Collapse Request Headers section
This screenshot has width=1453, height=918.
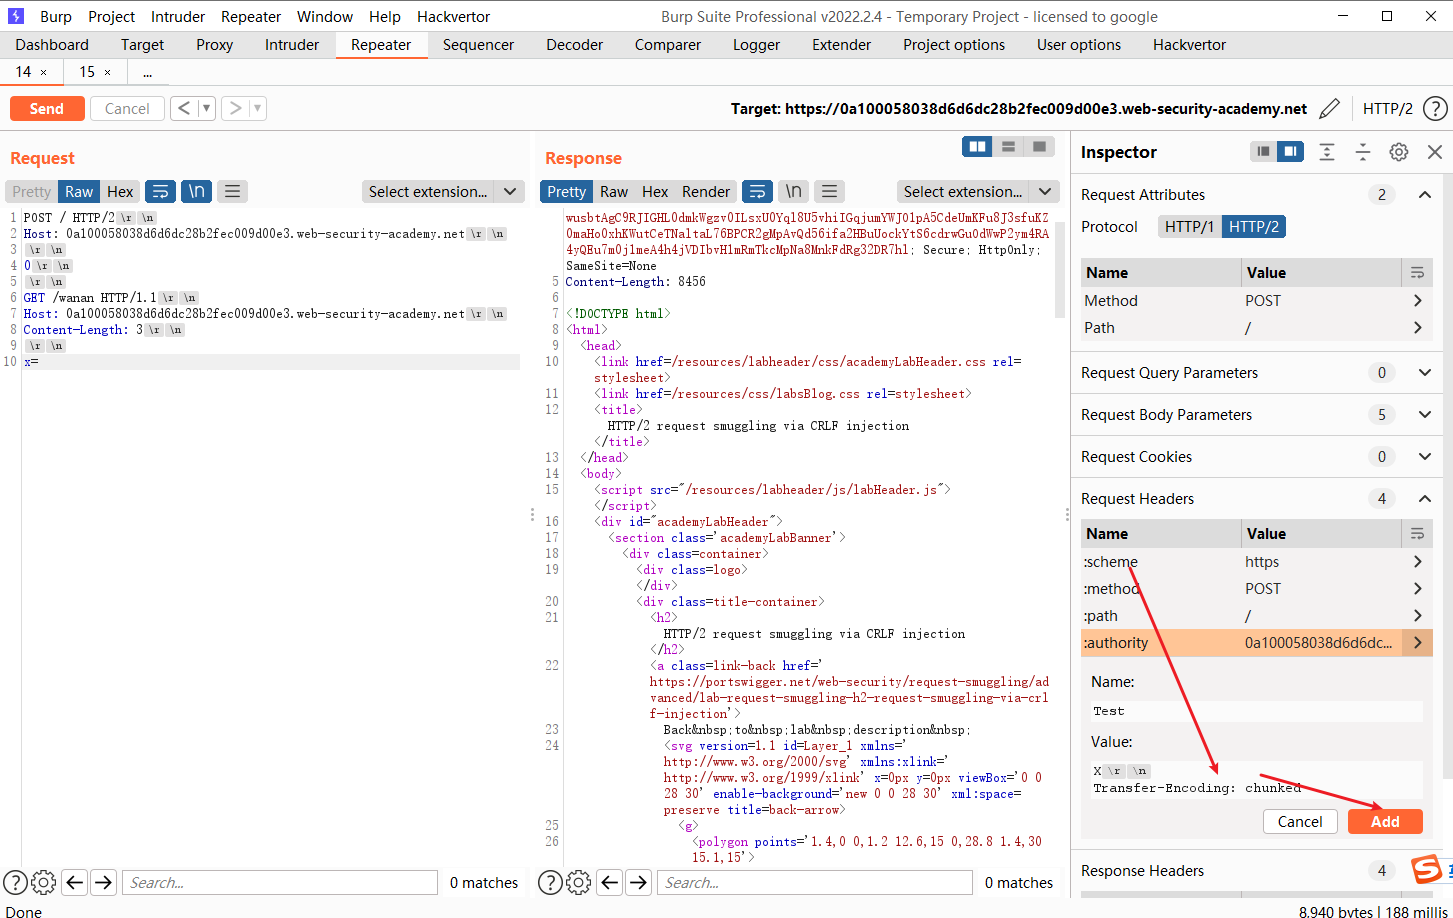coord(1425,498)
